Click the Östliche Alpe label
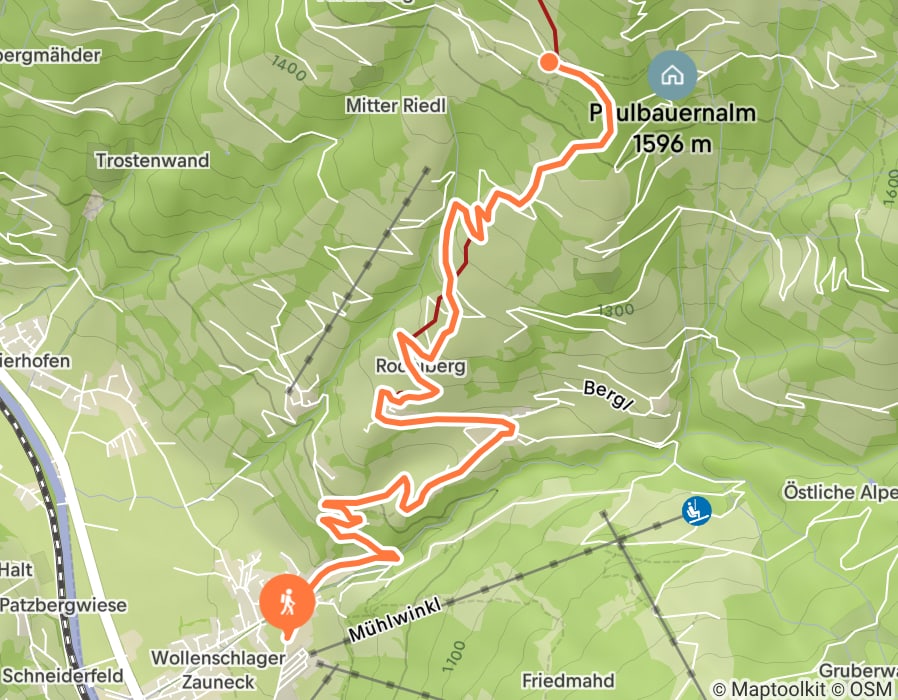 [x=840, y=492]
